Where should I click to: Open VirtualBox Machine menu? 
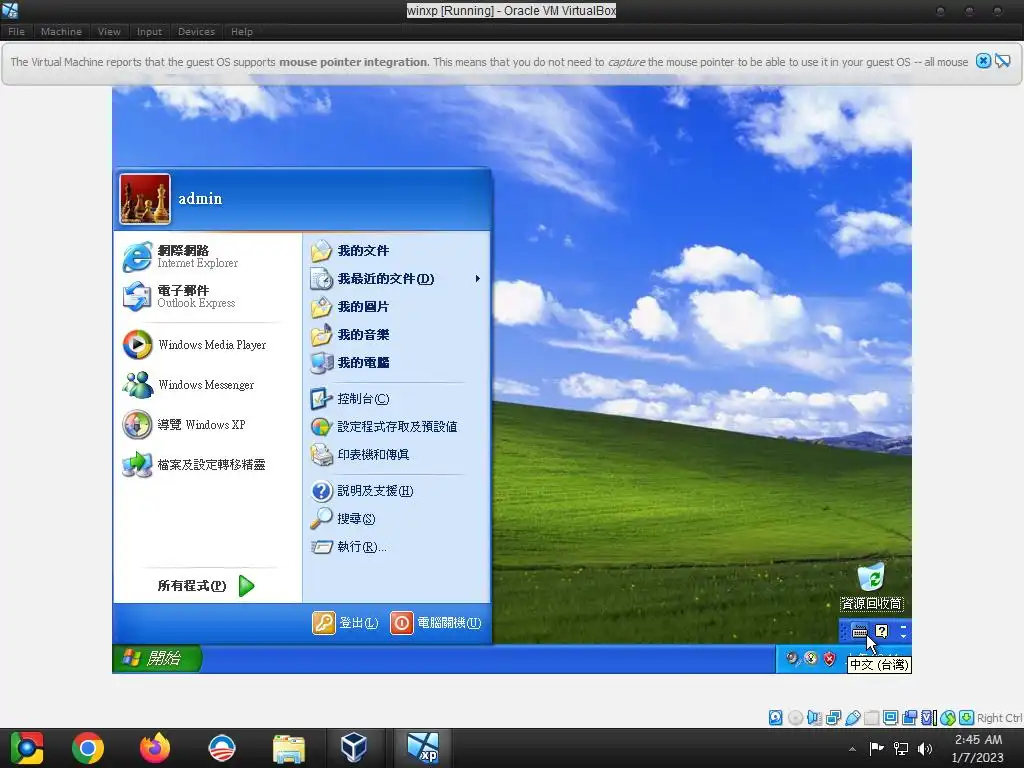click(61, 31)
